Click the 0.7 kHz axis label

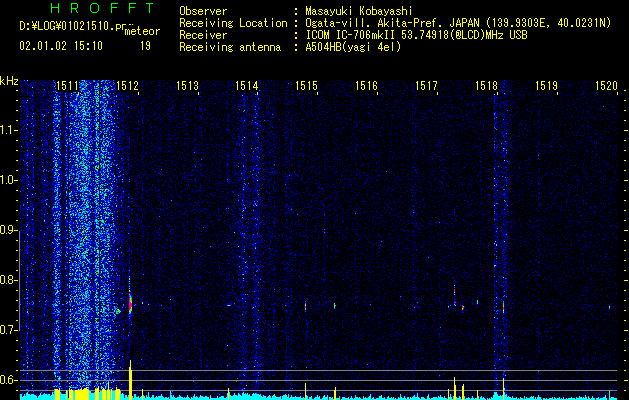9,330
